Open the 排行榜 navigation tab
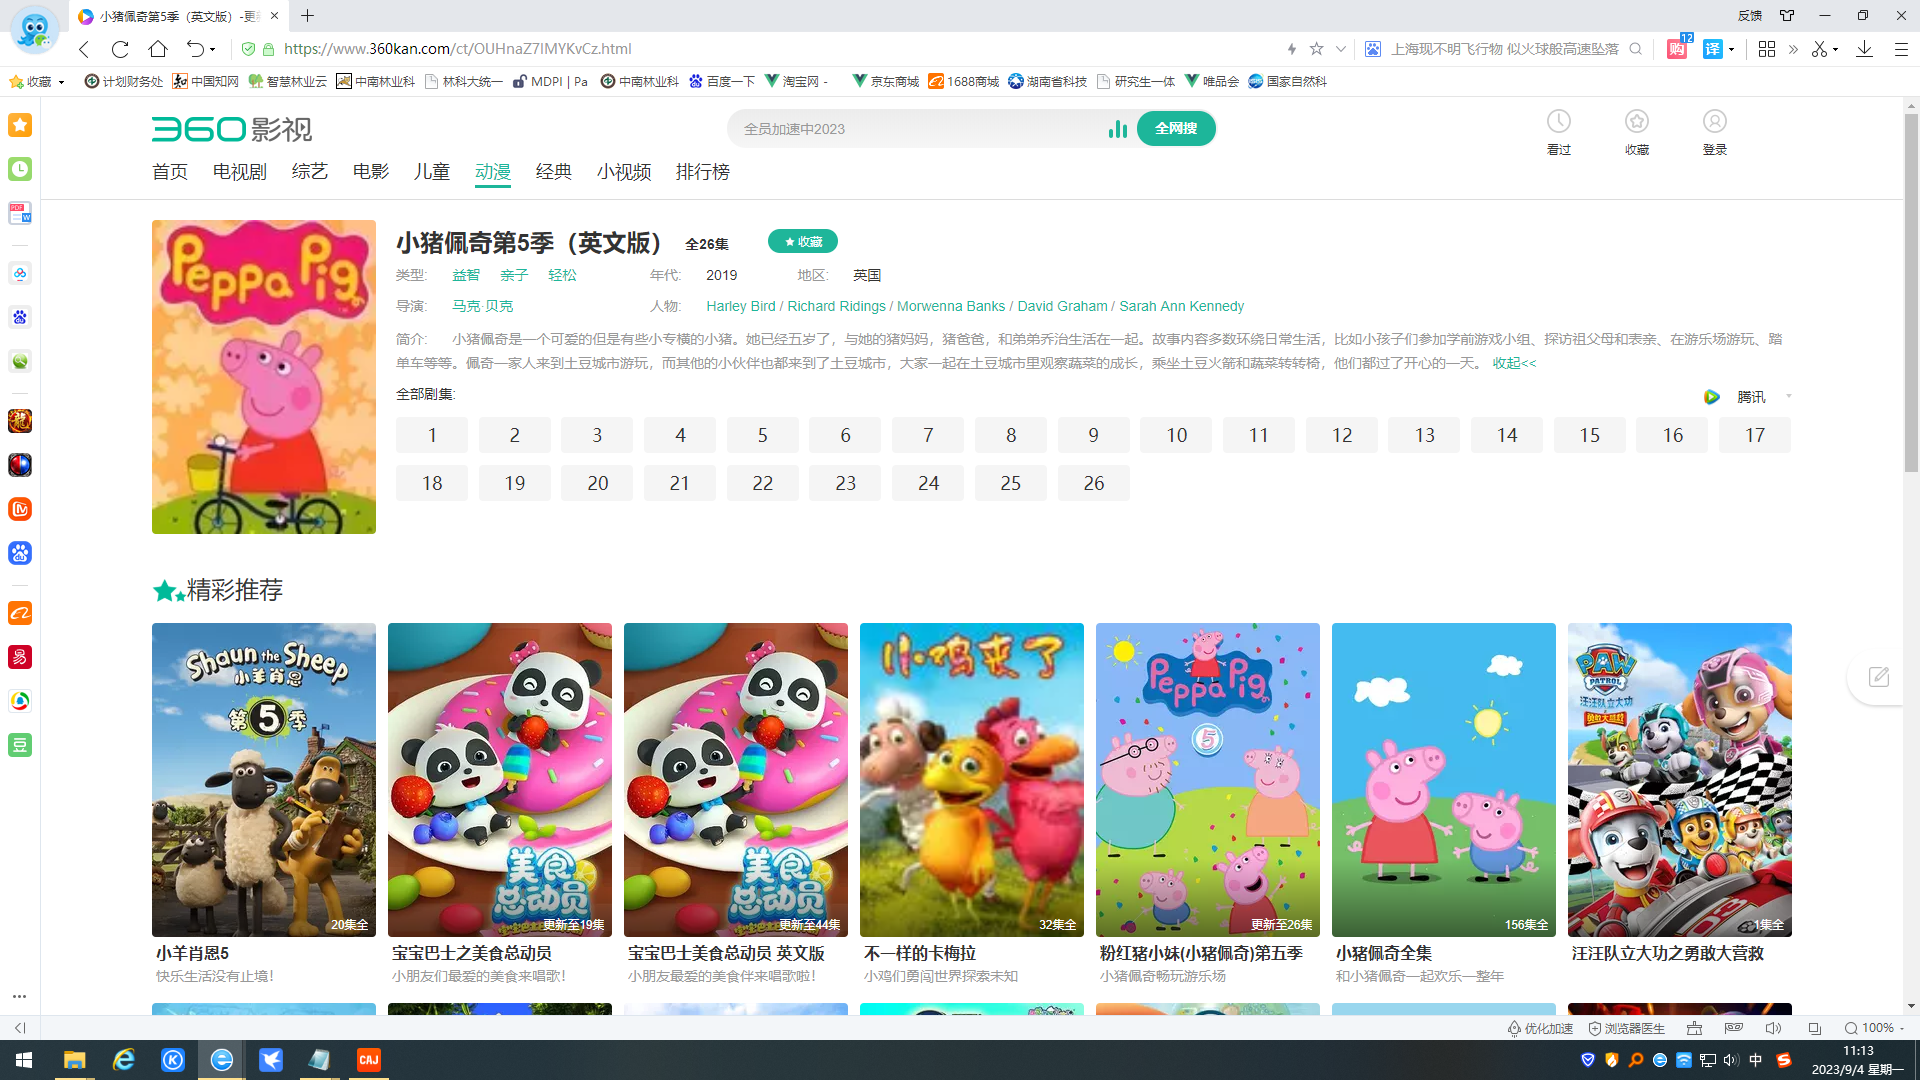This screenshot has width=1920, height=1080. (702, 172)
